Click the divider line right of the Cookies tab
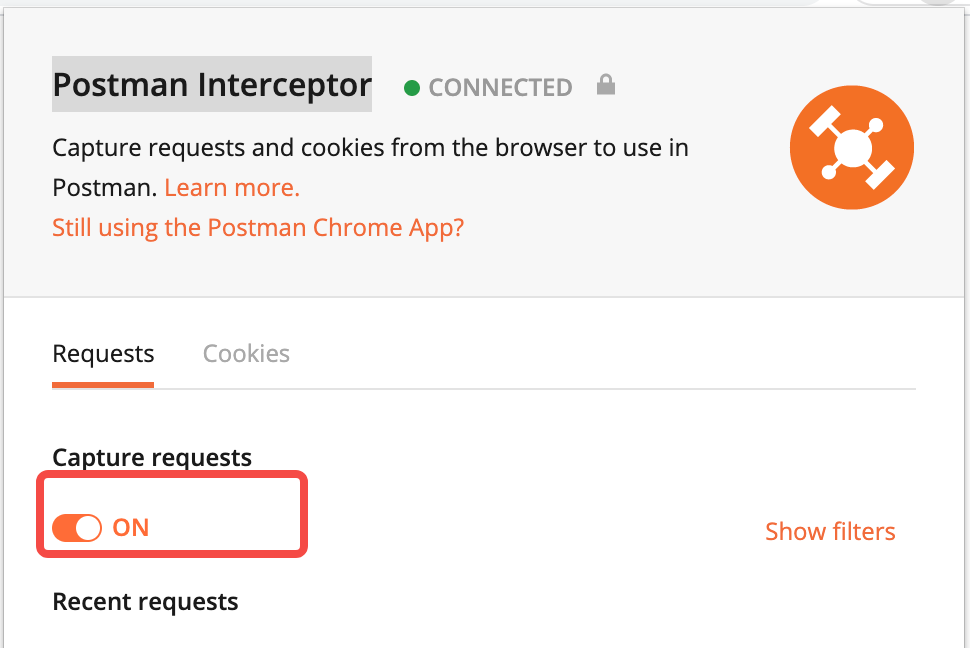The height and width of the screenshot is (648, 970). 600,388
